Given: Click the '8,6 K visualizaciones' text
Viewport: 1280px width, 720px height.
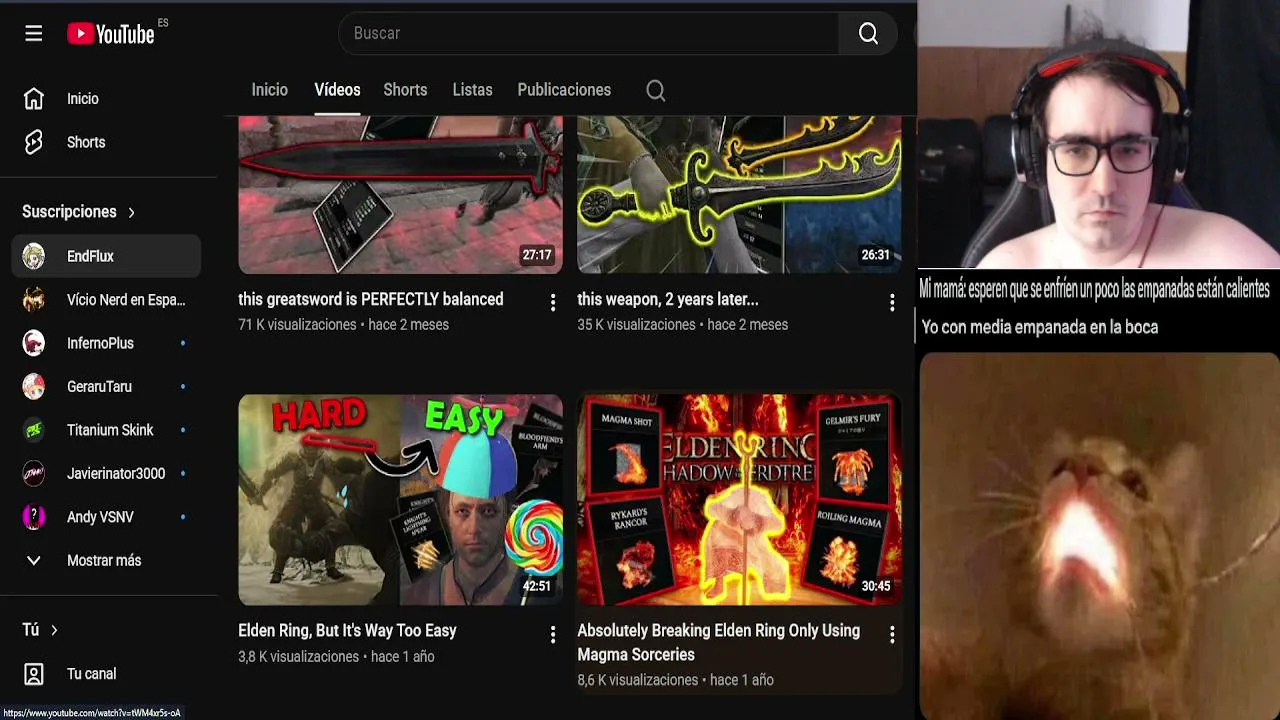Looking at the screenshot, I should coord(637,680).
